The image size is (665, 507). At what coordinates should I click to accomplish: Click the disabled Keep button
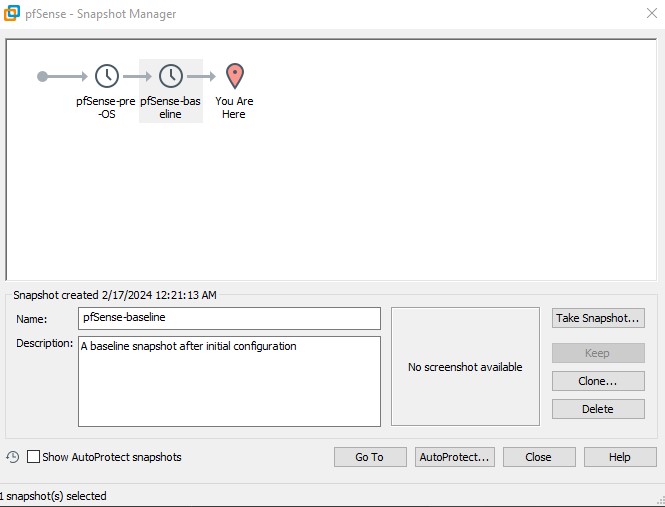coord(598,353)
